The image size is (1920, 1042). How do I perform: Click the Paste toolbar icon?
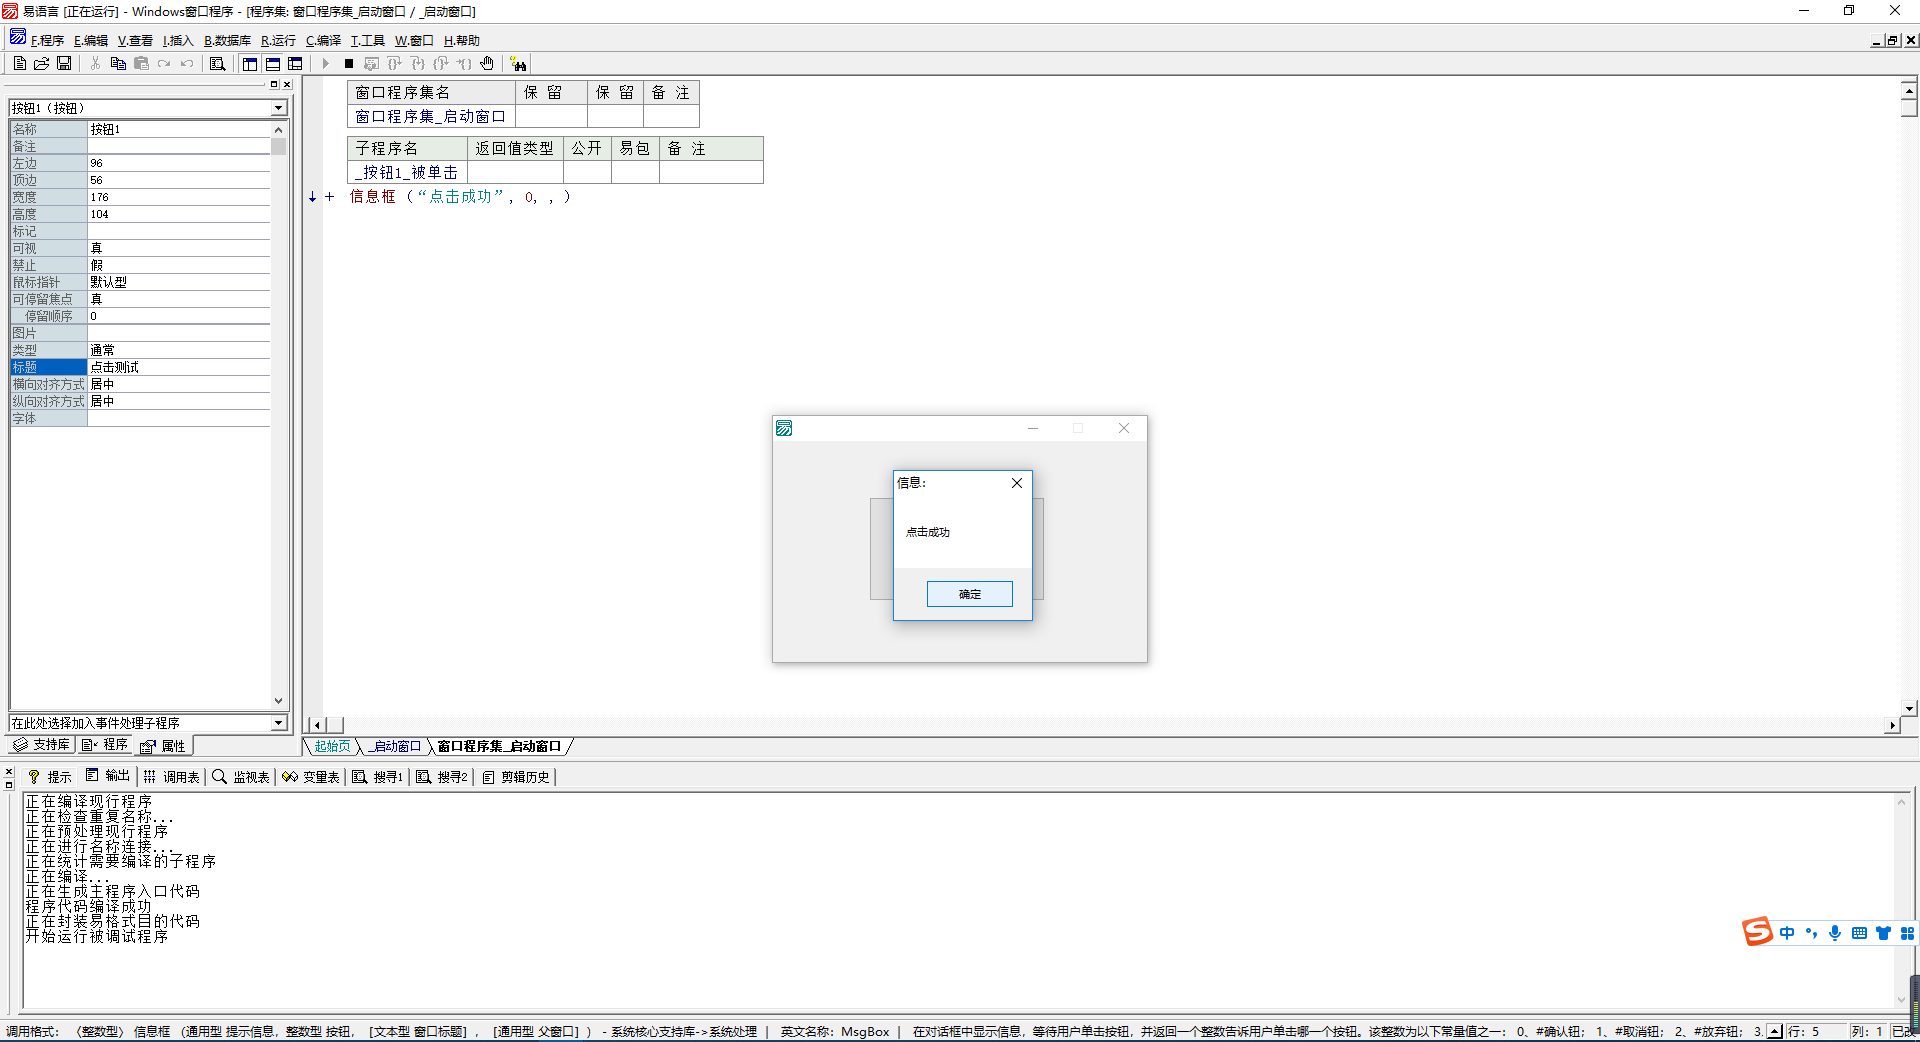(141, 63)
